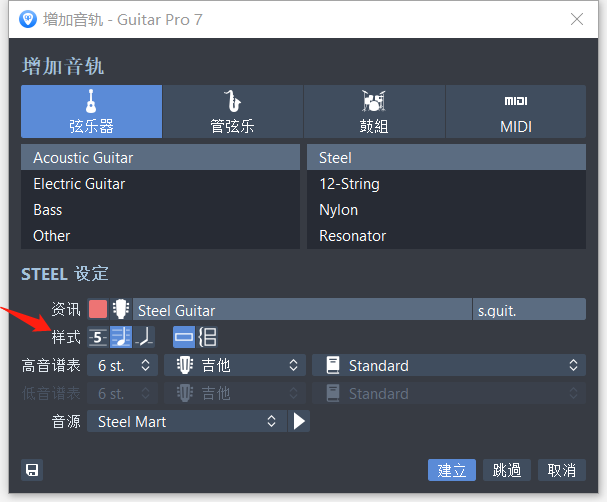Screen dimensions: 607x502
Task: Choose 12-String guitar type
Action: point(446,184)
